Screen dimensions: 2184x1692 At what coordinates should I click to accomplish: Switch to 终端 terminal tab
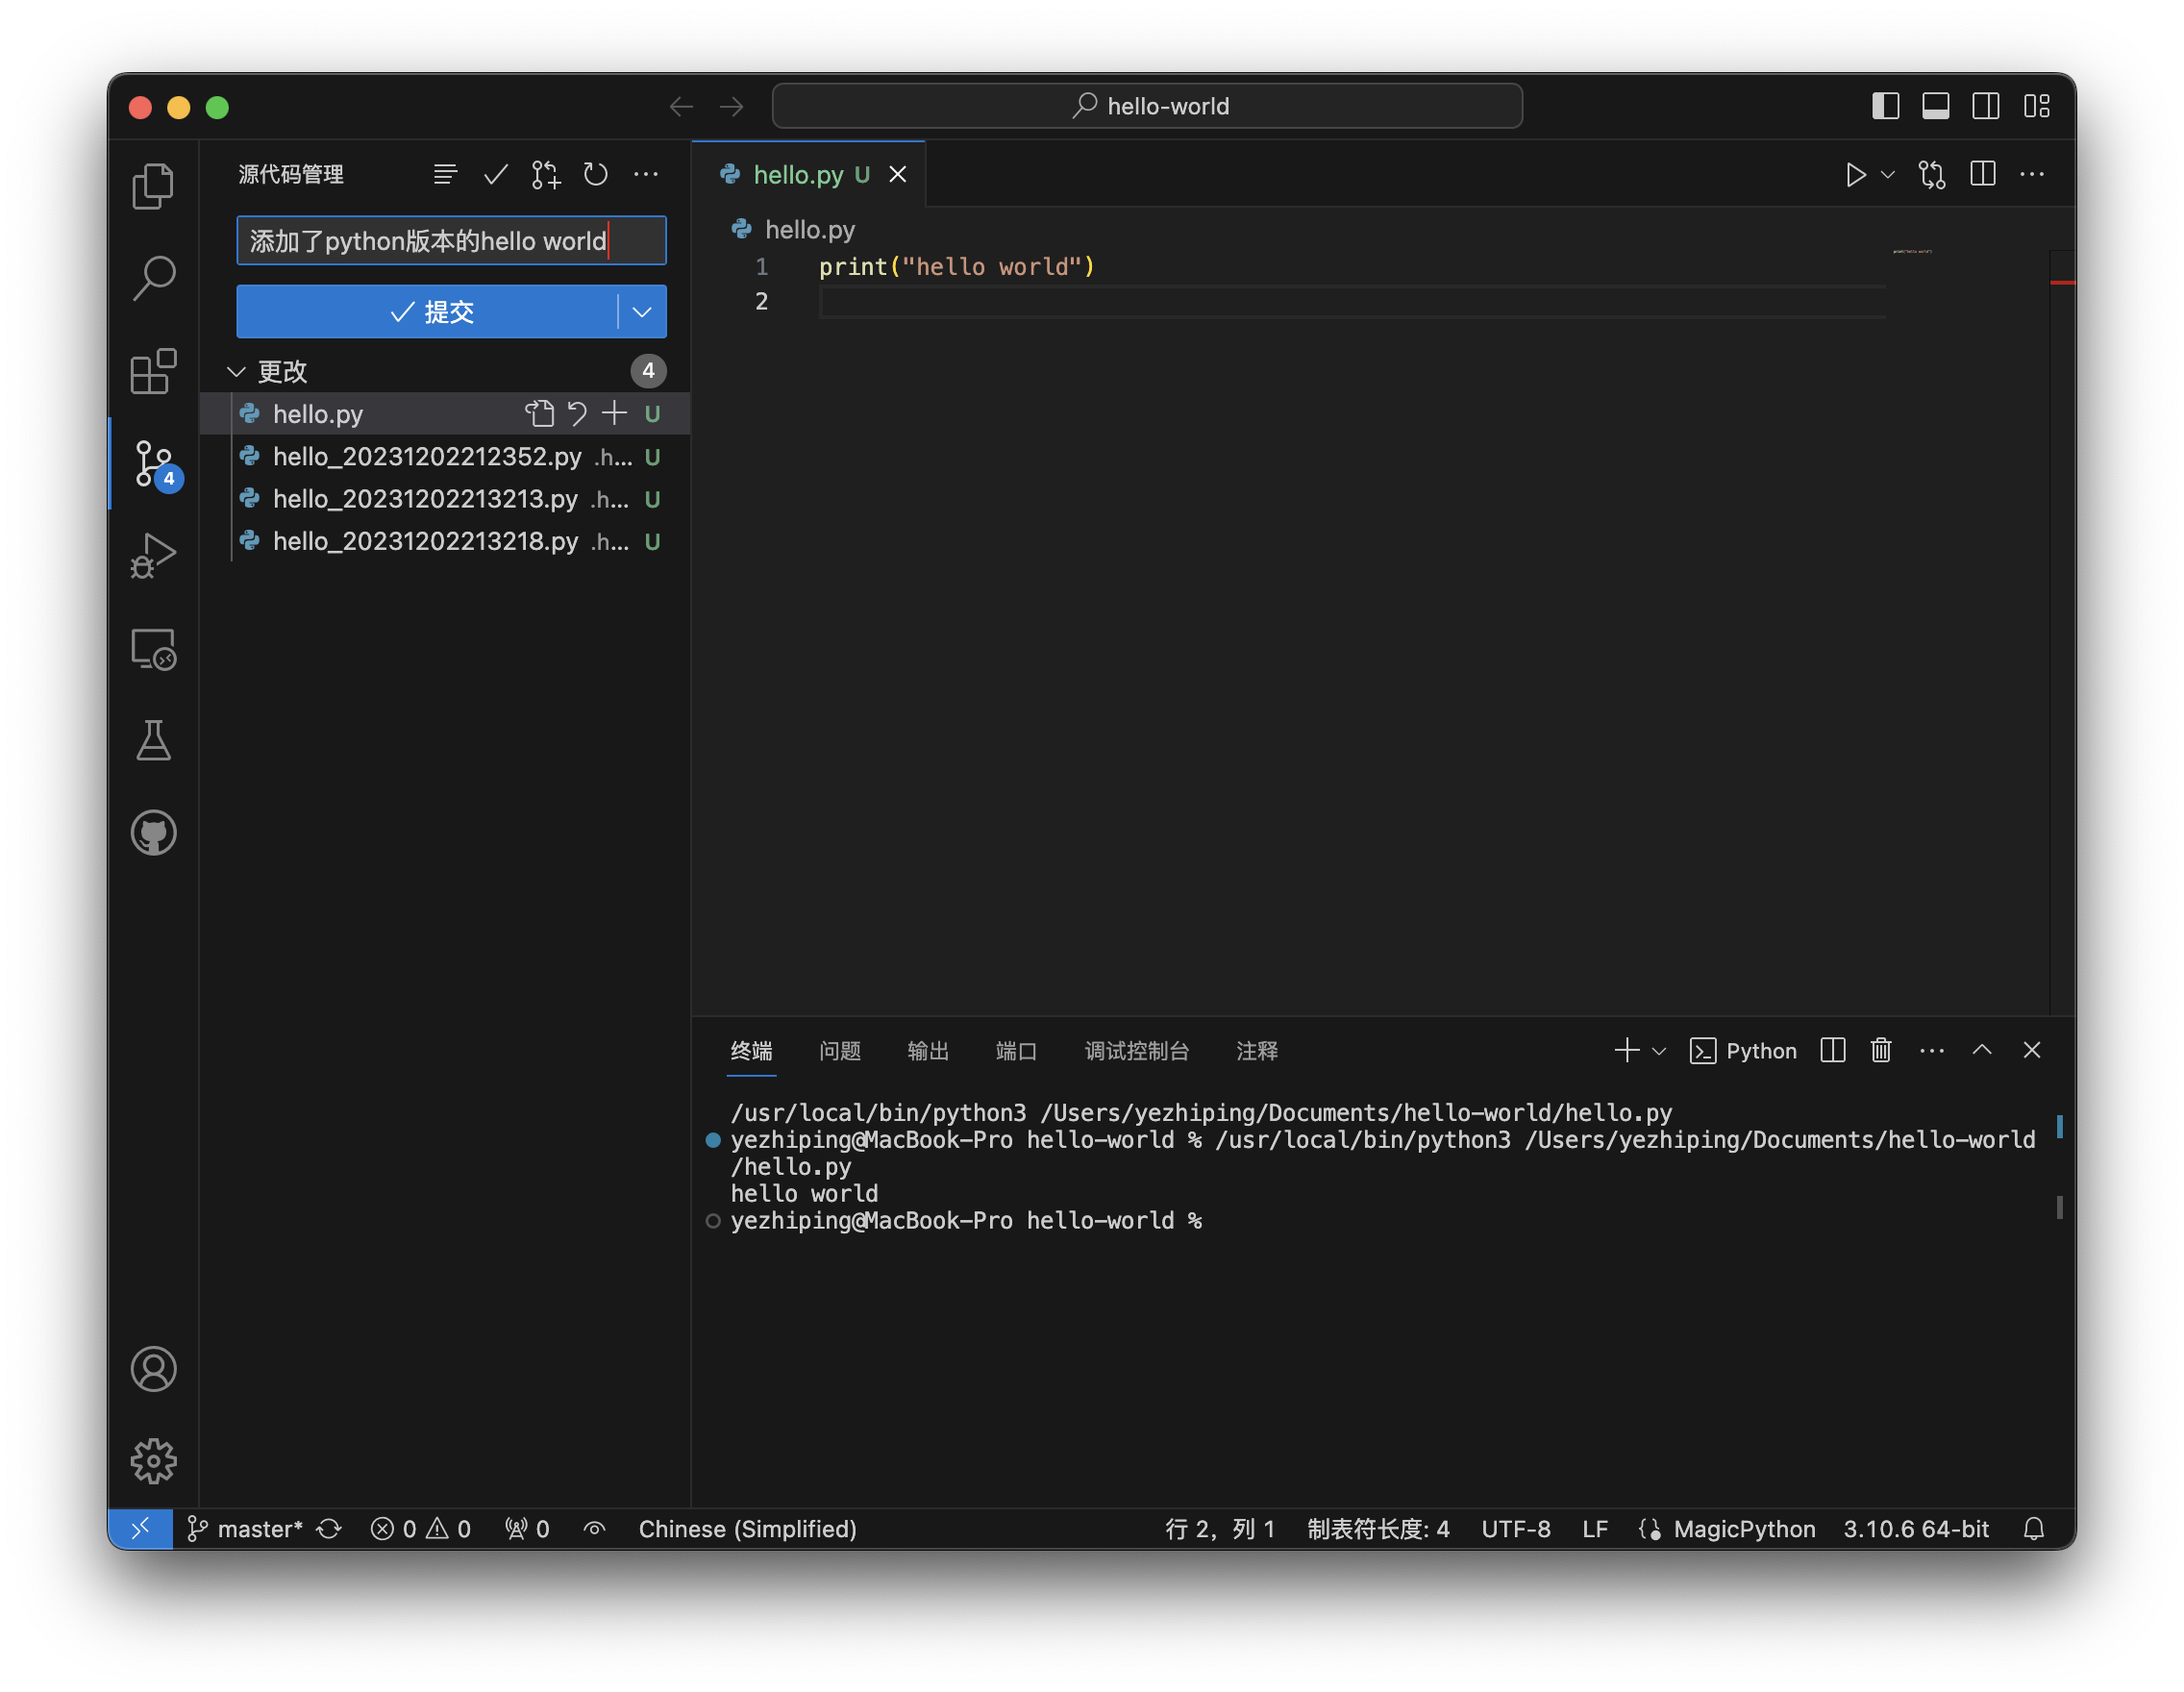point(751,1051)
